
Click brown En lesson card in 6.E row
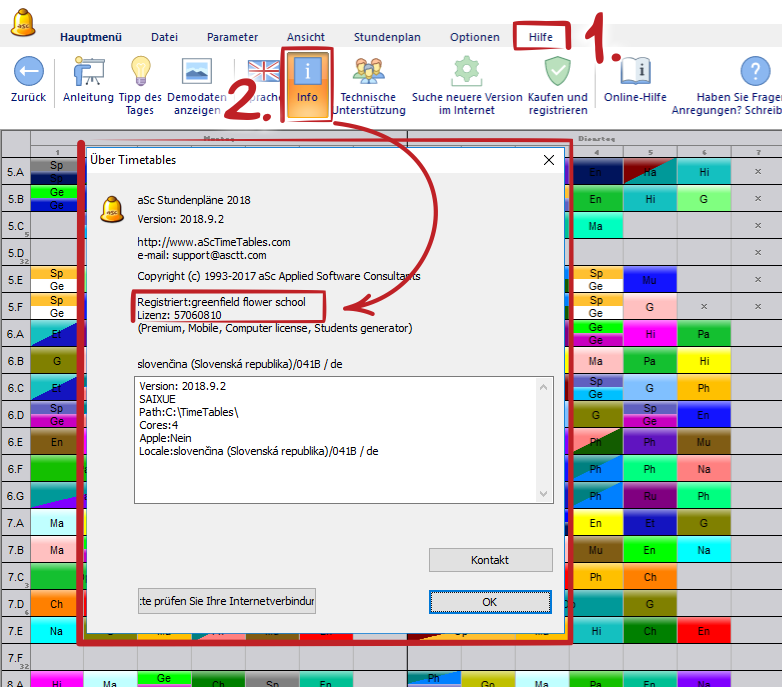pyautogui.click(x=56, y=442)
